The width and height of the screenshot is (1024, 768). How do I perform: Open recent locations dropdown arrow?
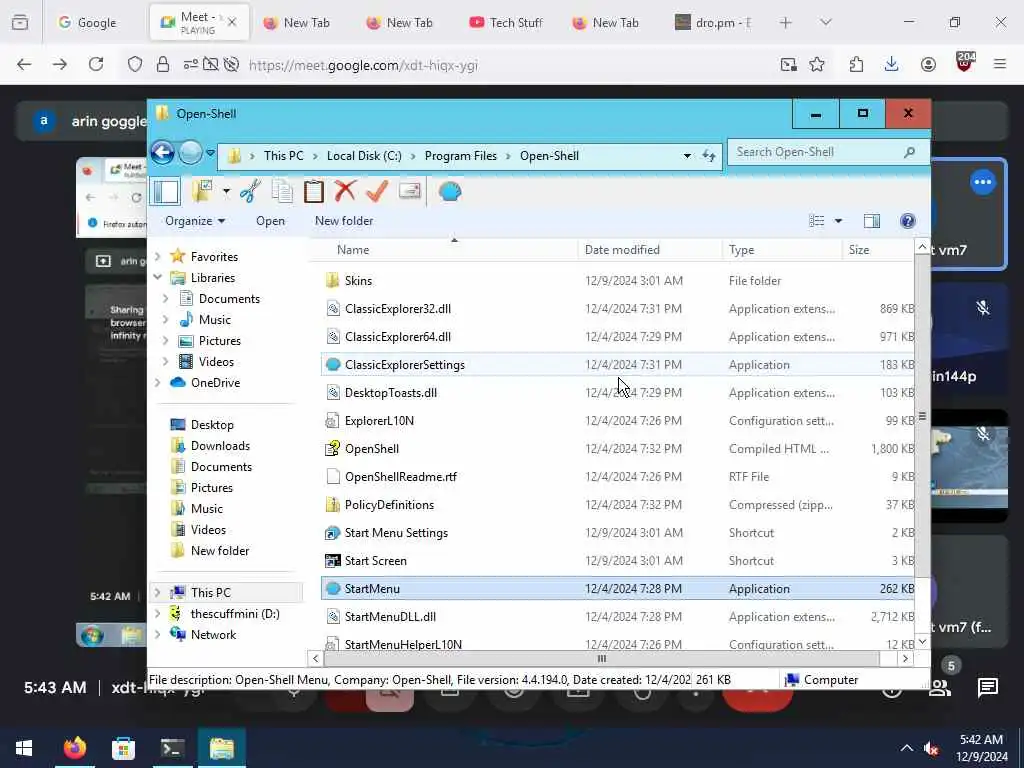coord(210,153)
